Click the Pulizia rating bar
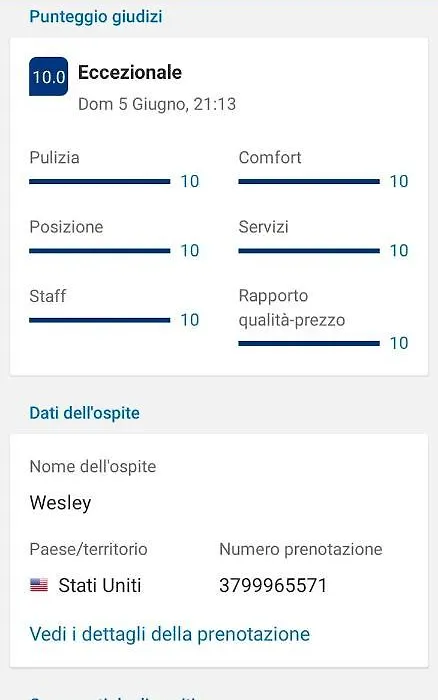The height and width of the screenshot is (700, 438). point(100,182)
